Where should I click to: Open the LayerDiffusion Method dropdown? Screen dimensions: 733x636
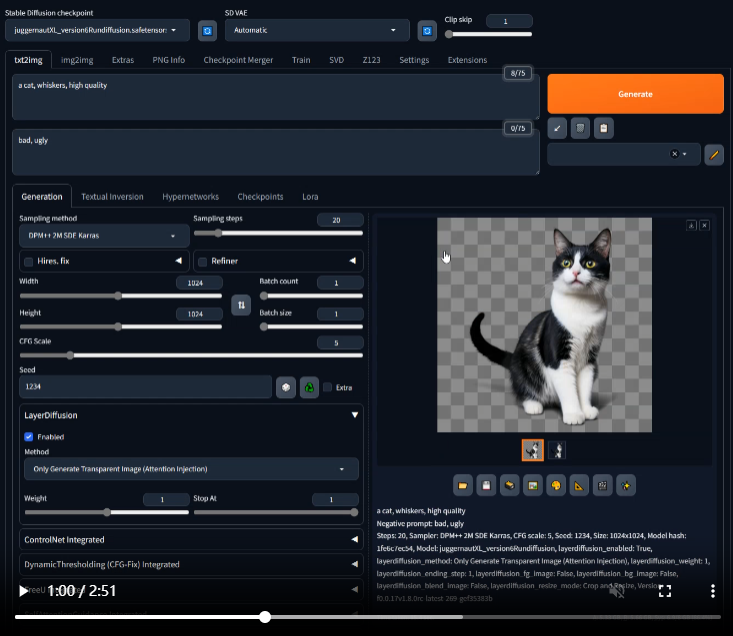(191, 469)
